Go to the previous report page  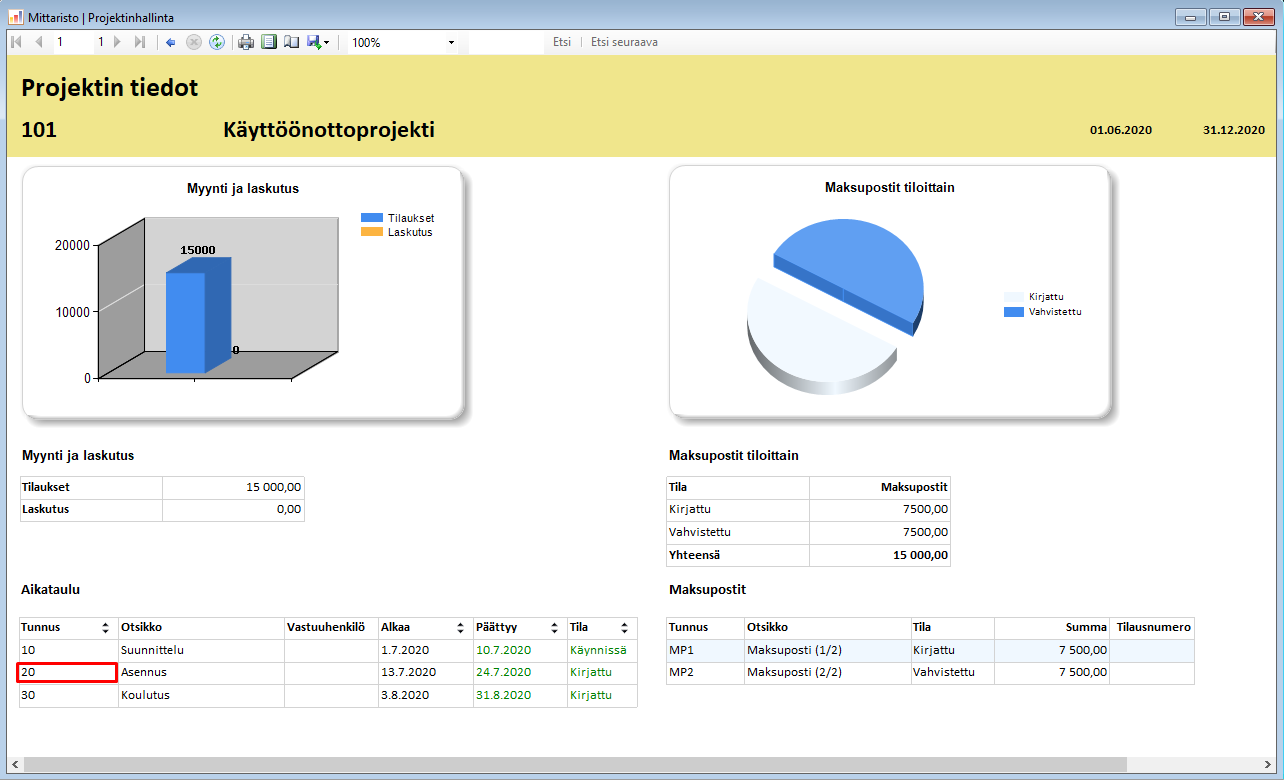tap(39, 42)
